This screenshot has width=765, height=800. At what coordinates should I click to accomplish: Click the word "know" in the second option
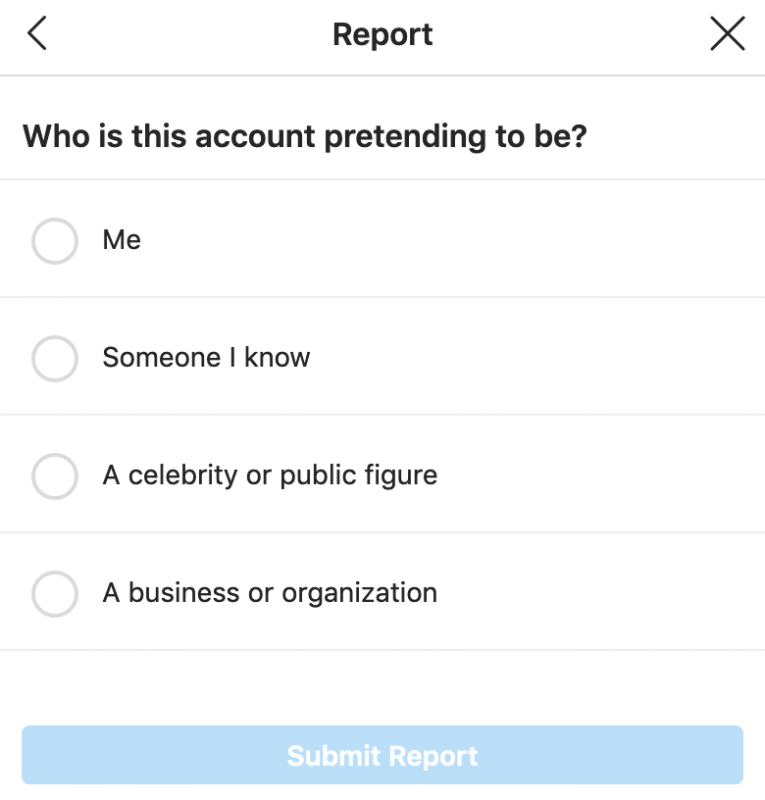277,358
